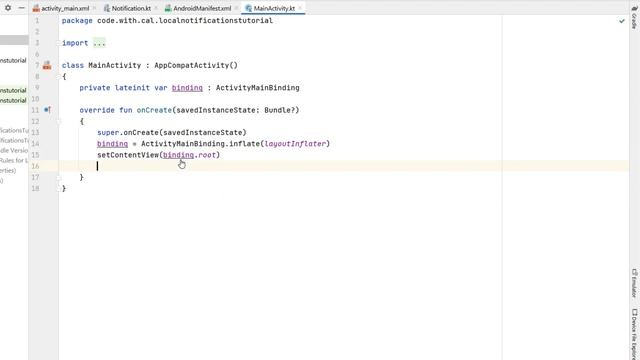Open the project panel settings gear
Screen dimensions: 640x360
(8, 8)
